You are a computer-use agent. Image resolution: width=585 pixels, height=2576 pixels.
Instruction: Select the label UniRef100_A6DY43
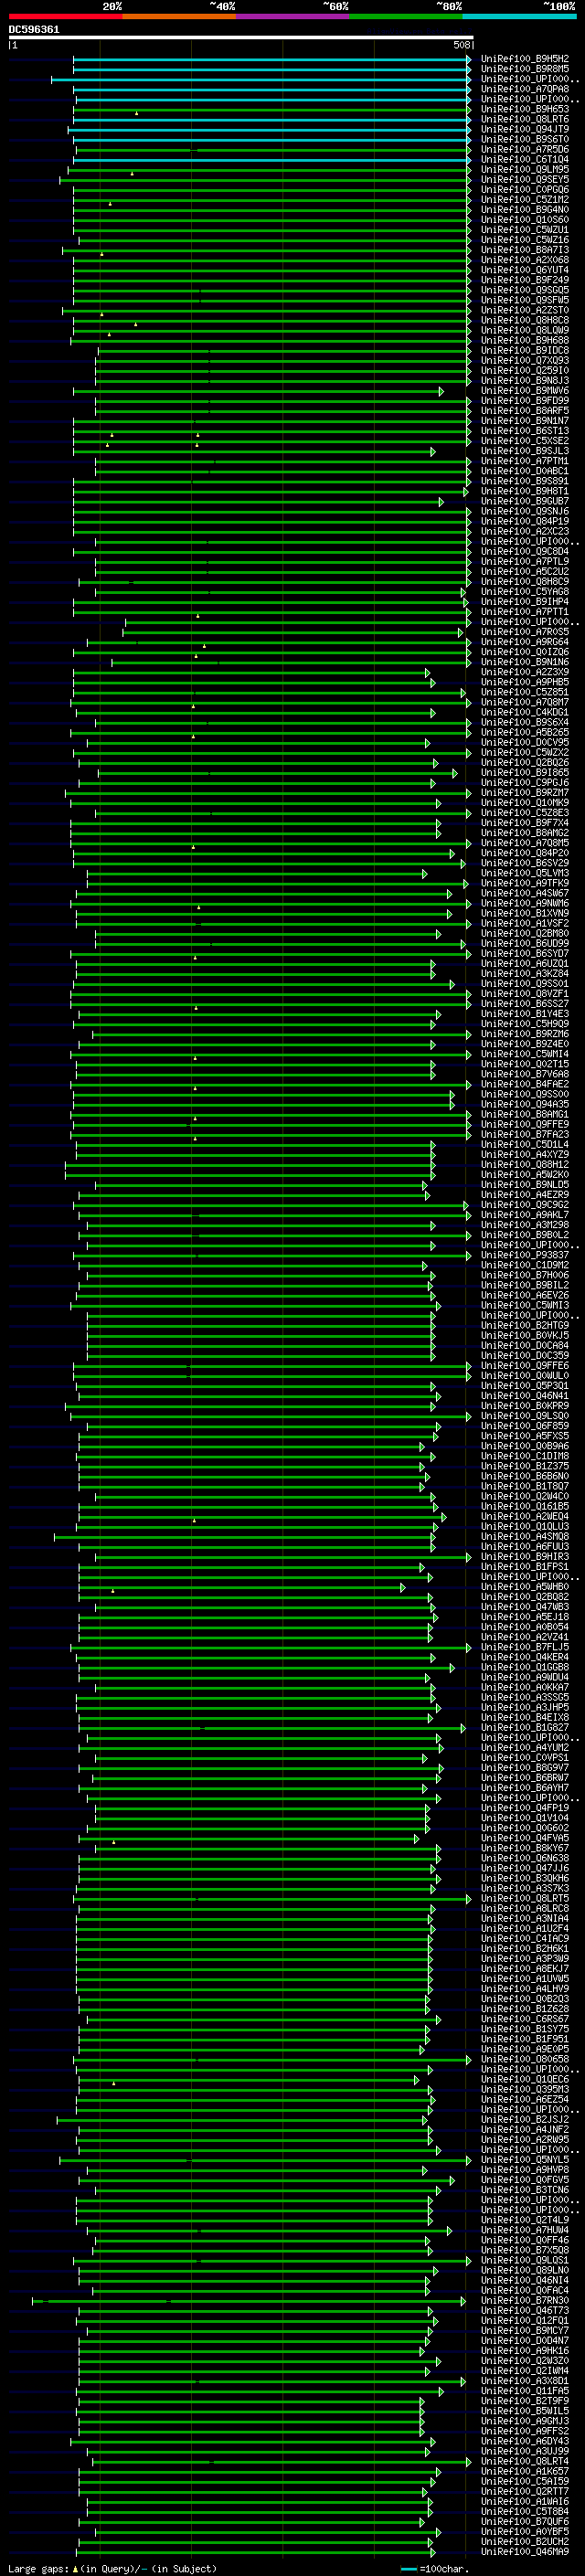tap(525, 2441)
